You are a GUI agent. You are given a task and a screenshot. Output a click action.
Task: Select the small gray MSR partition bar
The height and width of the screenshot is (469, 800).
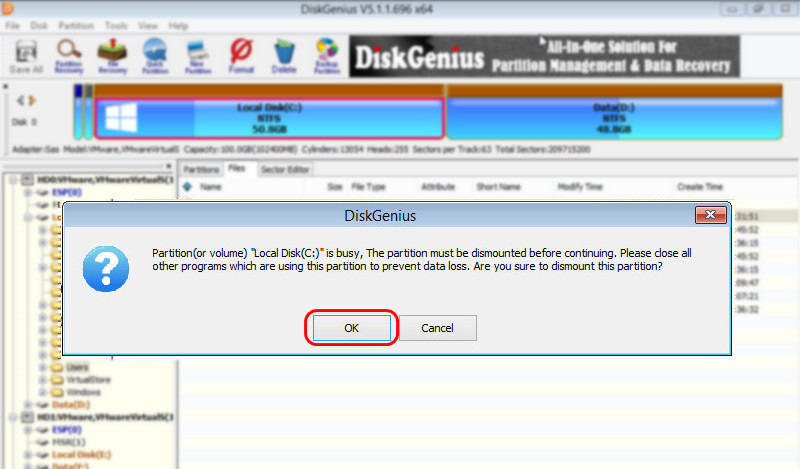[88, 112]
